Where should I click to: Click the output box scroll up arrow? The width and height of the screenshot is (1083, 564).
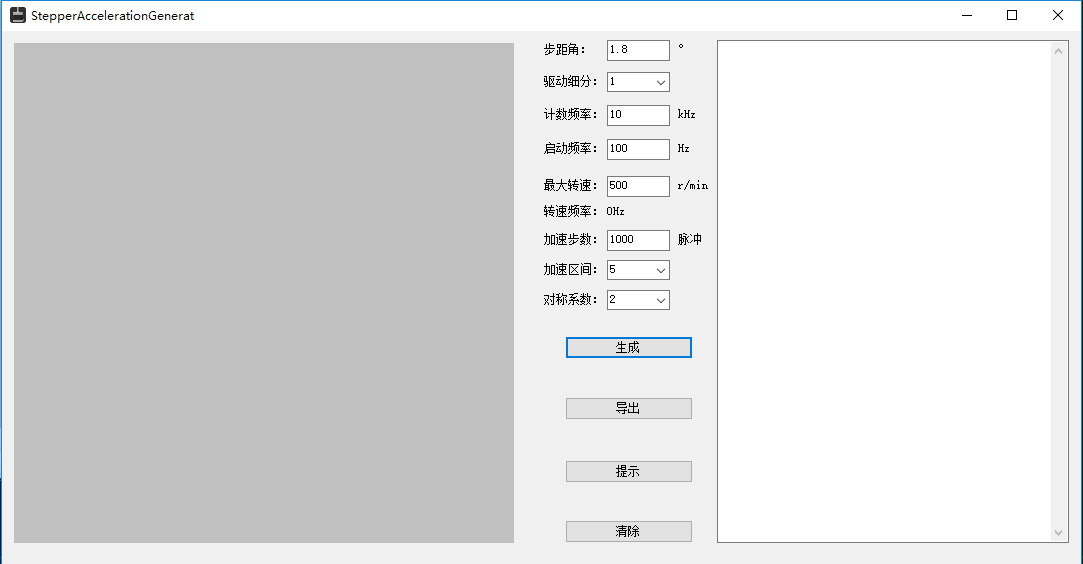pos(1059,50)
